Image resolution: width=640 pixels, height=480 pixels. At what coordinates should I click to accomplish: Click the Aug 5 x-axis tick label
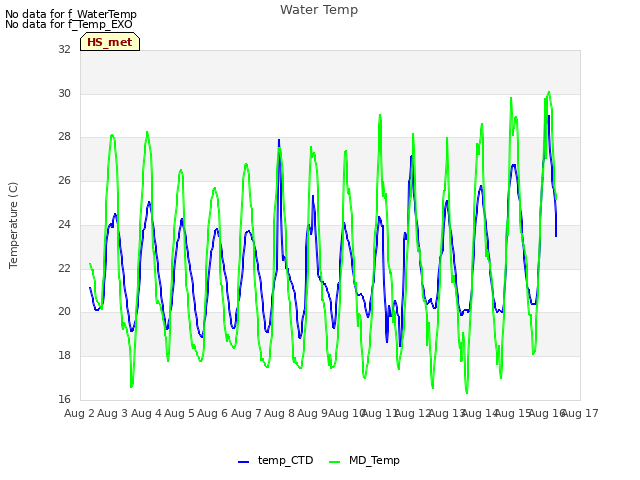(179, 413)
